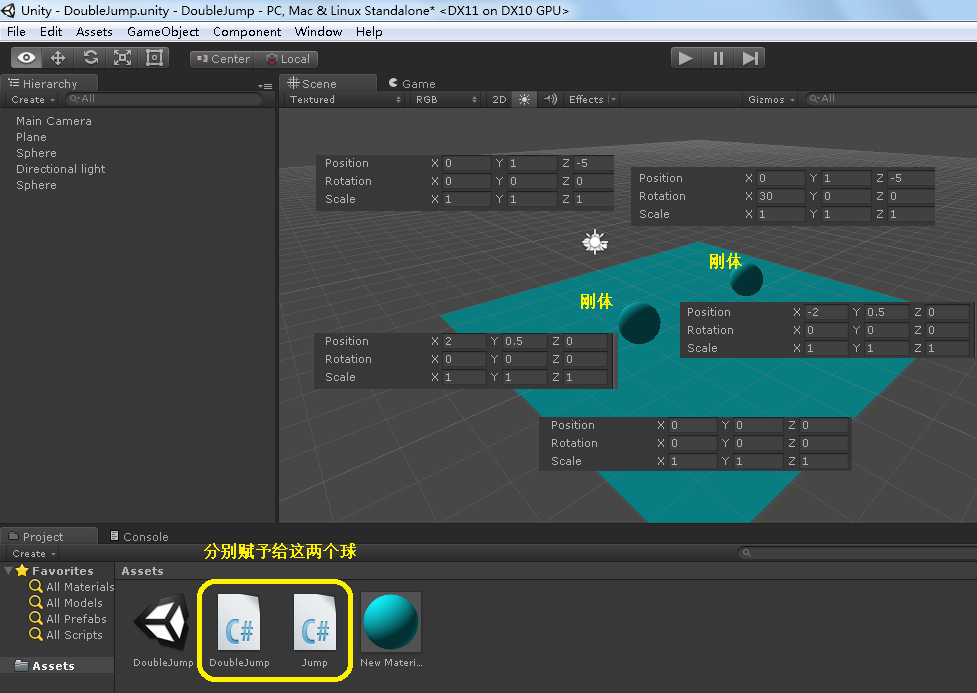977x693 pixels.
Task: Click the Hierarchy search field
Action: coord(164,99)
